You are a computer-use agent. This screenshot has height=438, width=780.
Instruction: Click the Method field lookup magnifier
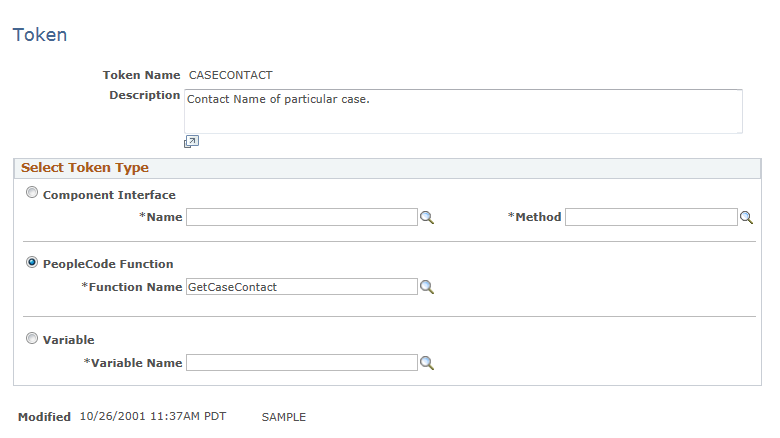(746, 218)
